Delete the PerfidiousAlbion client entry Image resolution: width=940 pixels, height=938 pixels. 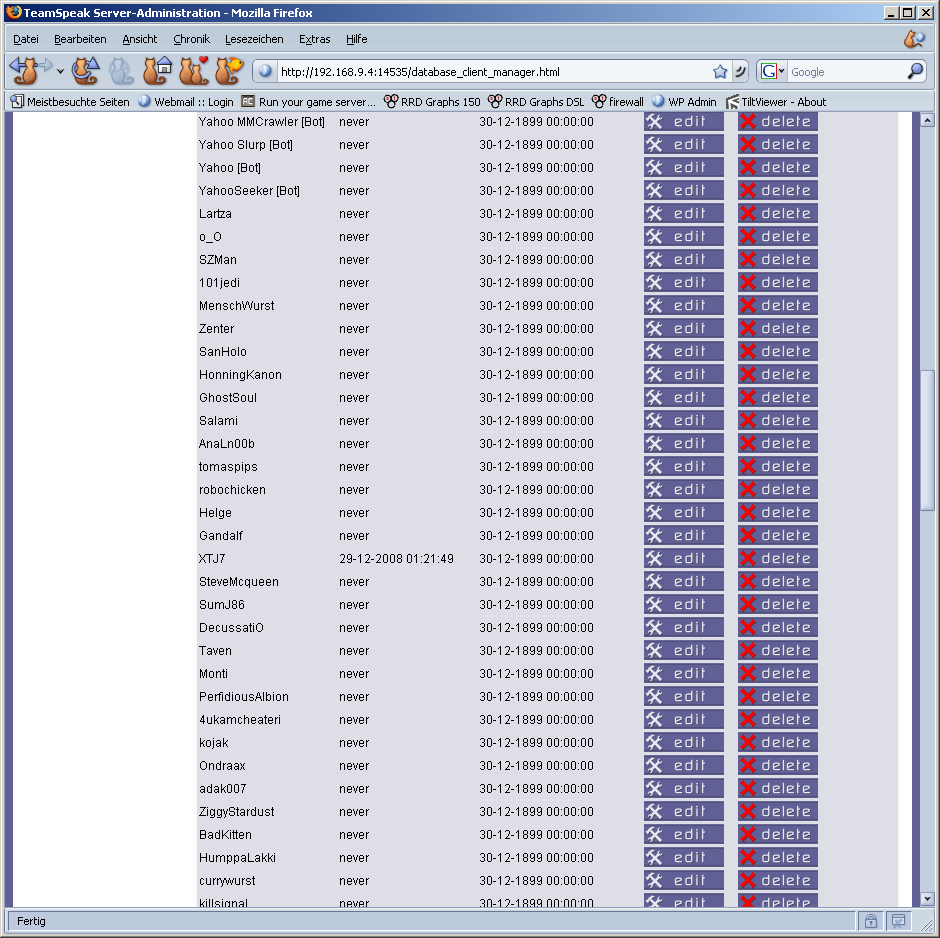[778, 696]
